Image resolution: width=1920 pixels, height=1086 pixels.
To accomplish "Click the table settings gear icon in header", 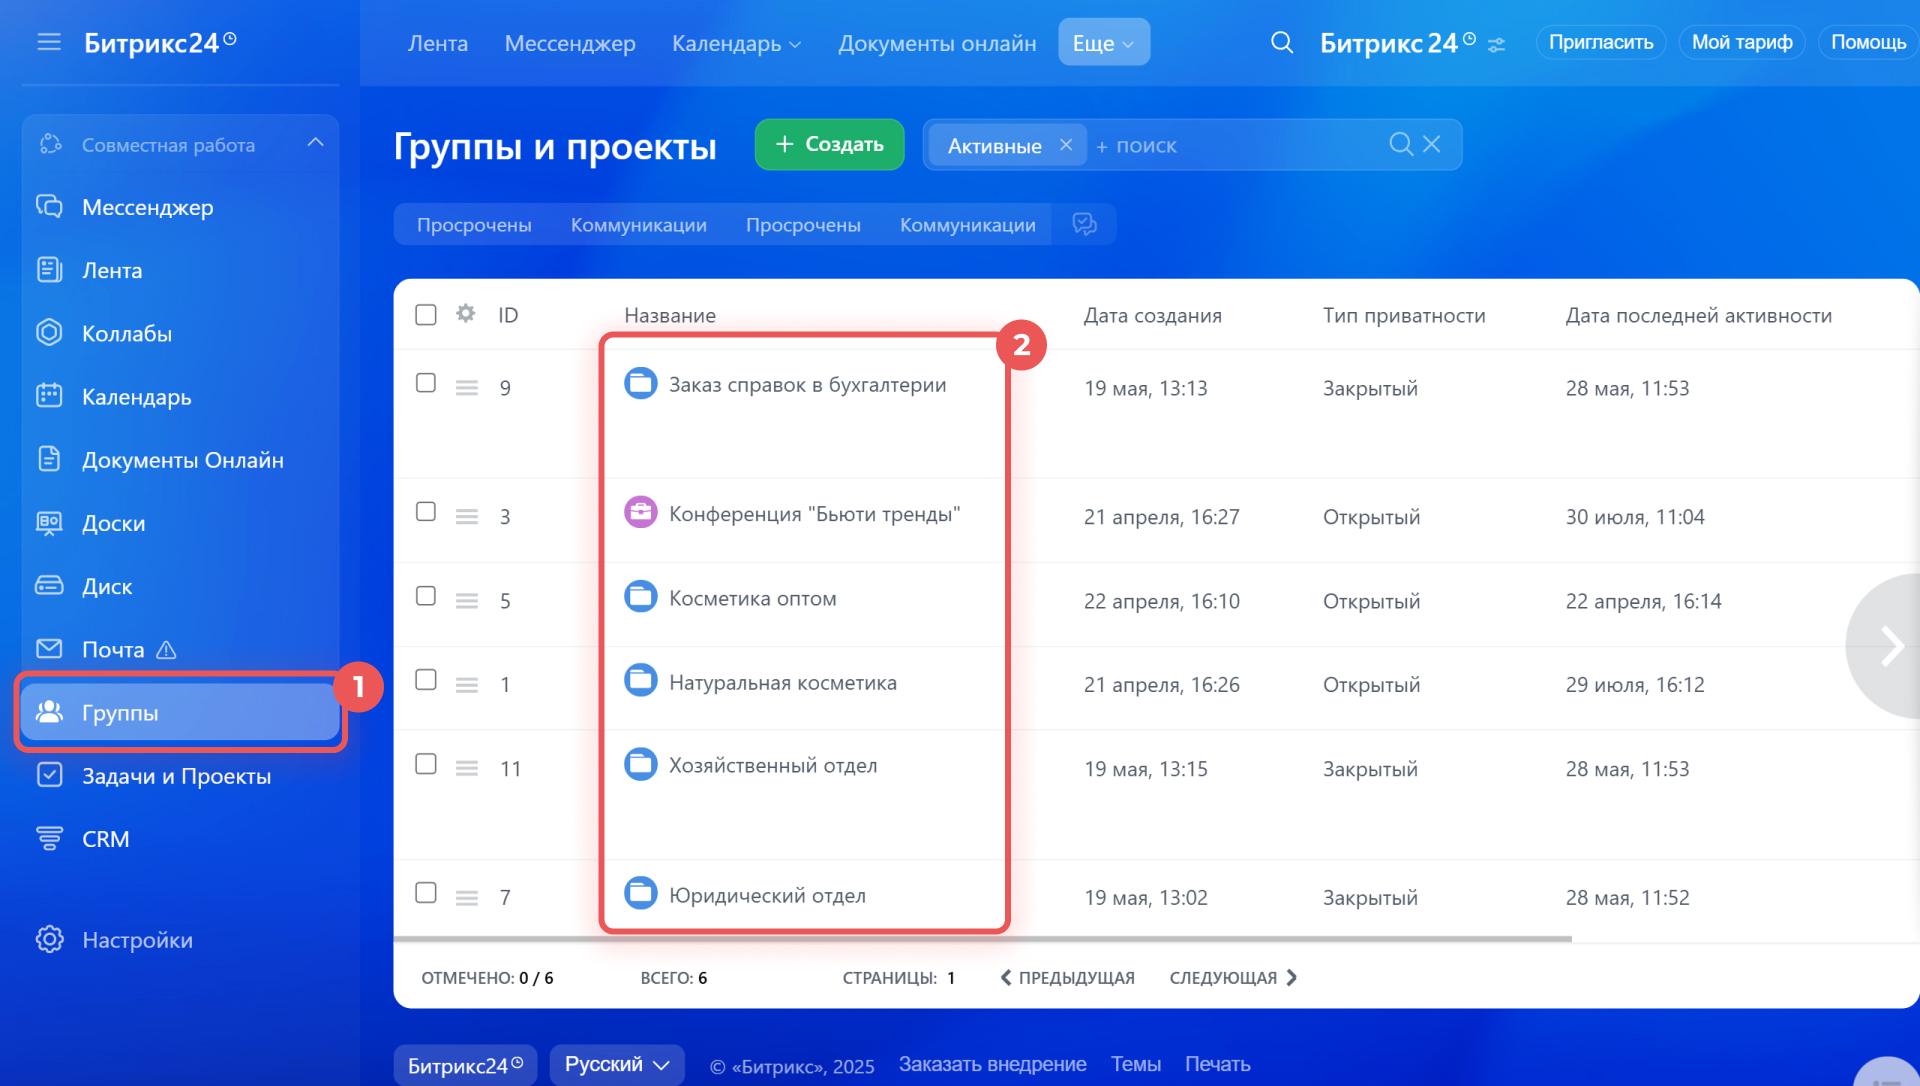I will tap(465, 313).
